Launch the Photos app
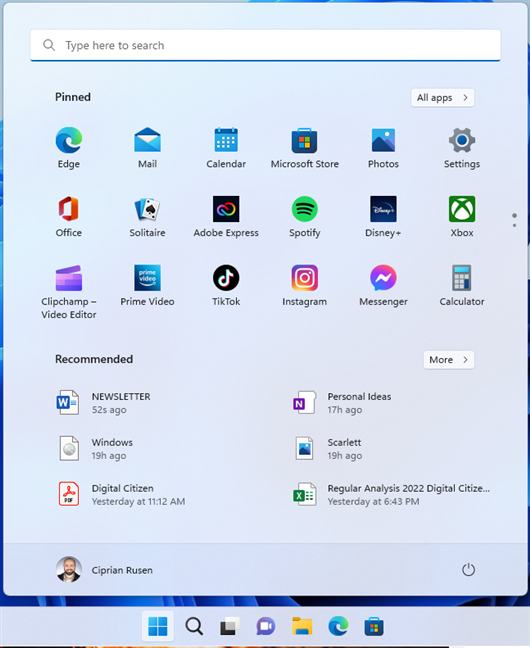The width and height of the screenshot is (530, 648). [383, 148]
